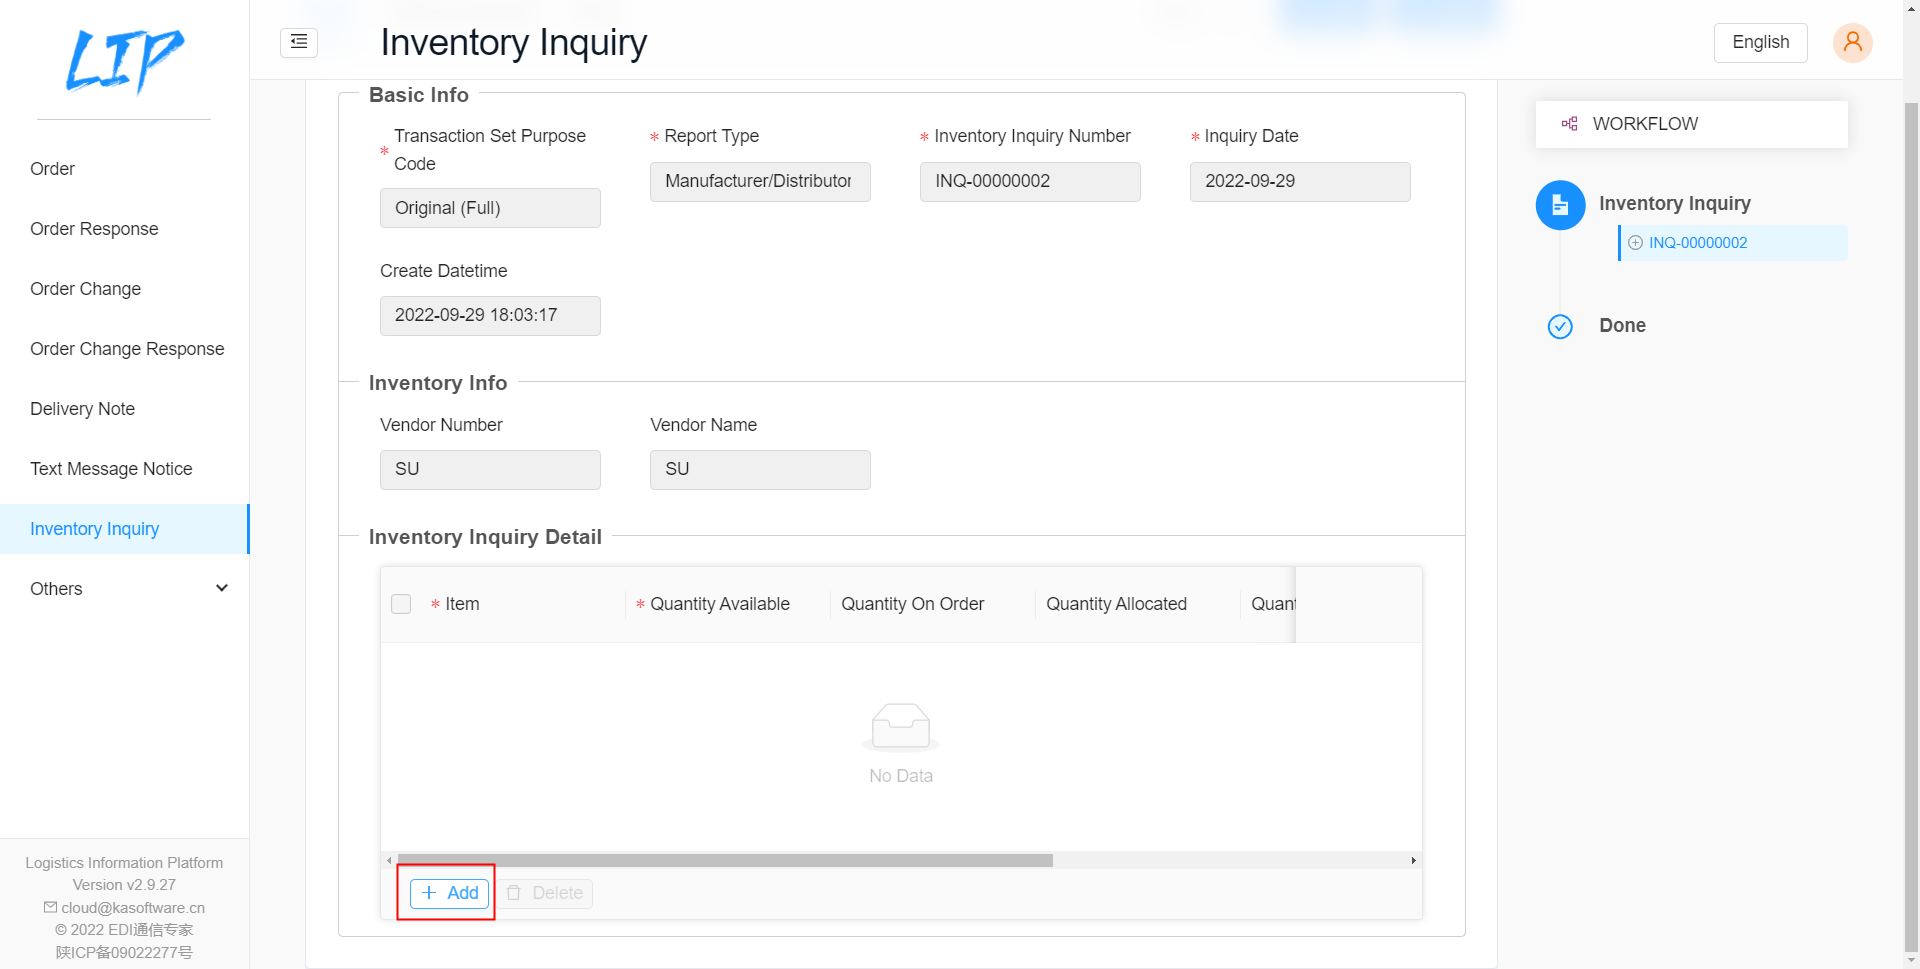1920x969 pixels.
Task: Add a new inventory detail row
Action: click(x=450, y=893)
